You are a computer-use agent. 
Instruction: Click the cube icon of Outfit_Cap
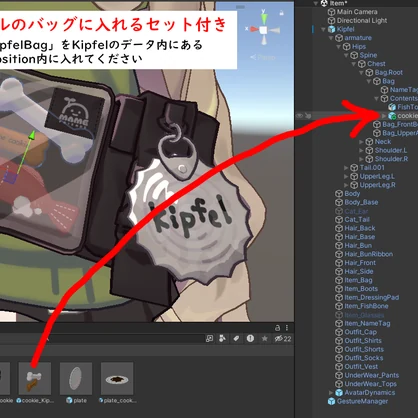point(339,332)
